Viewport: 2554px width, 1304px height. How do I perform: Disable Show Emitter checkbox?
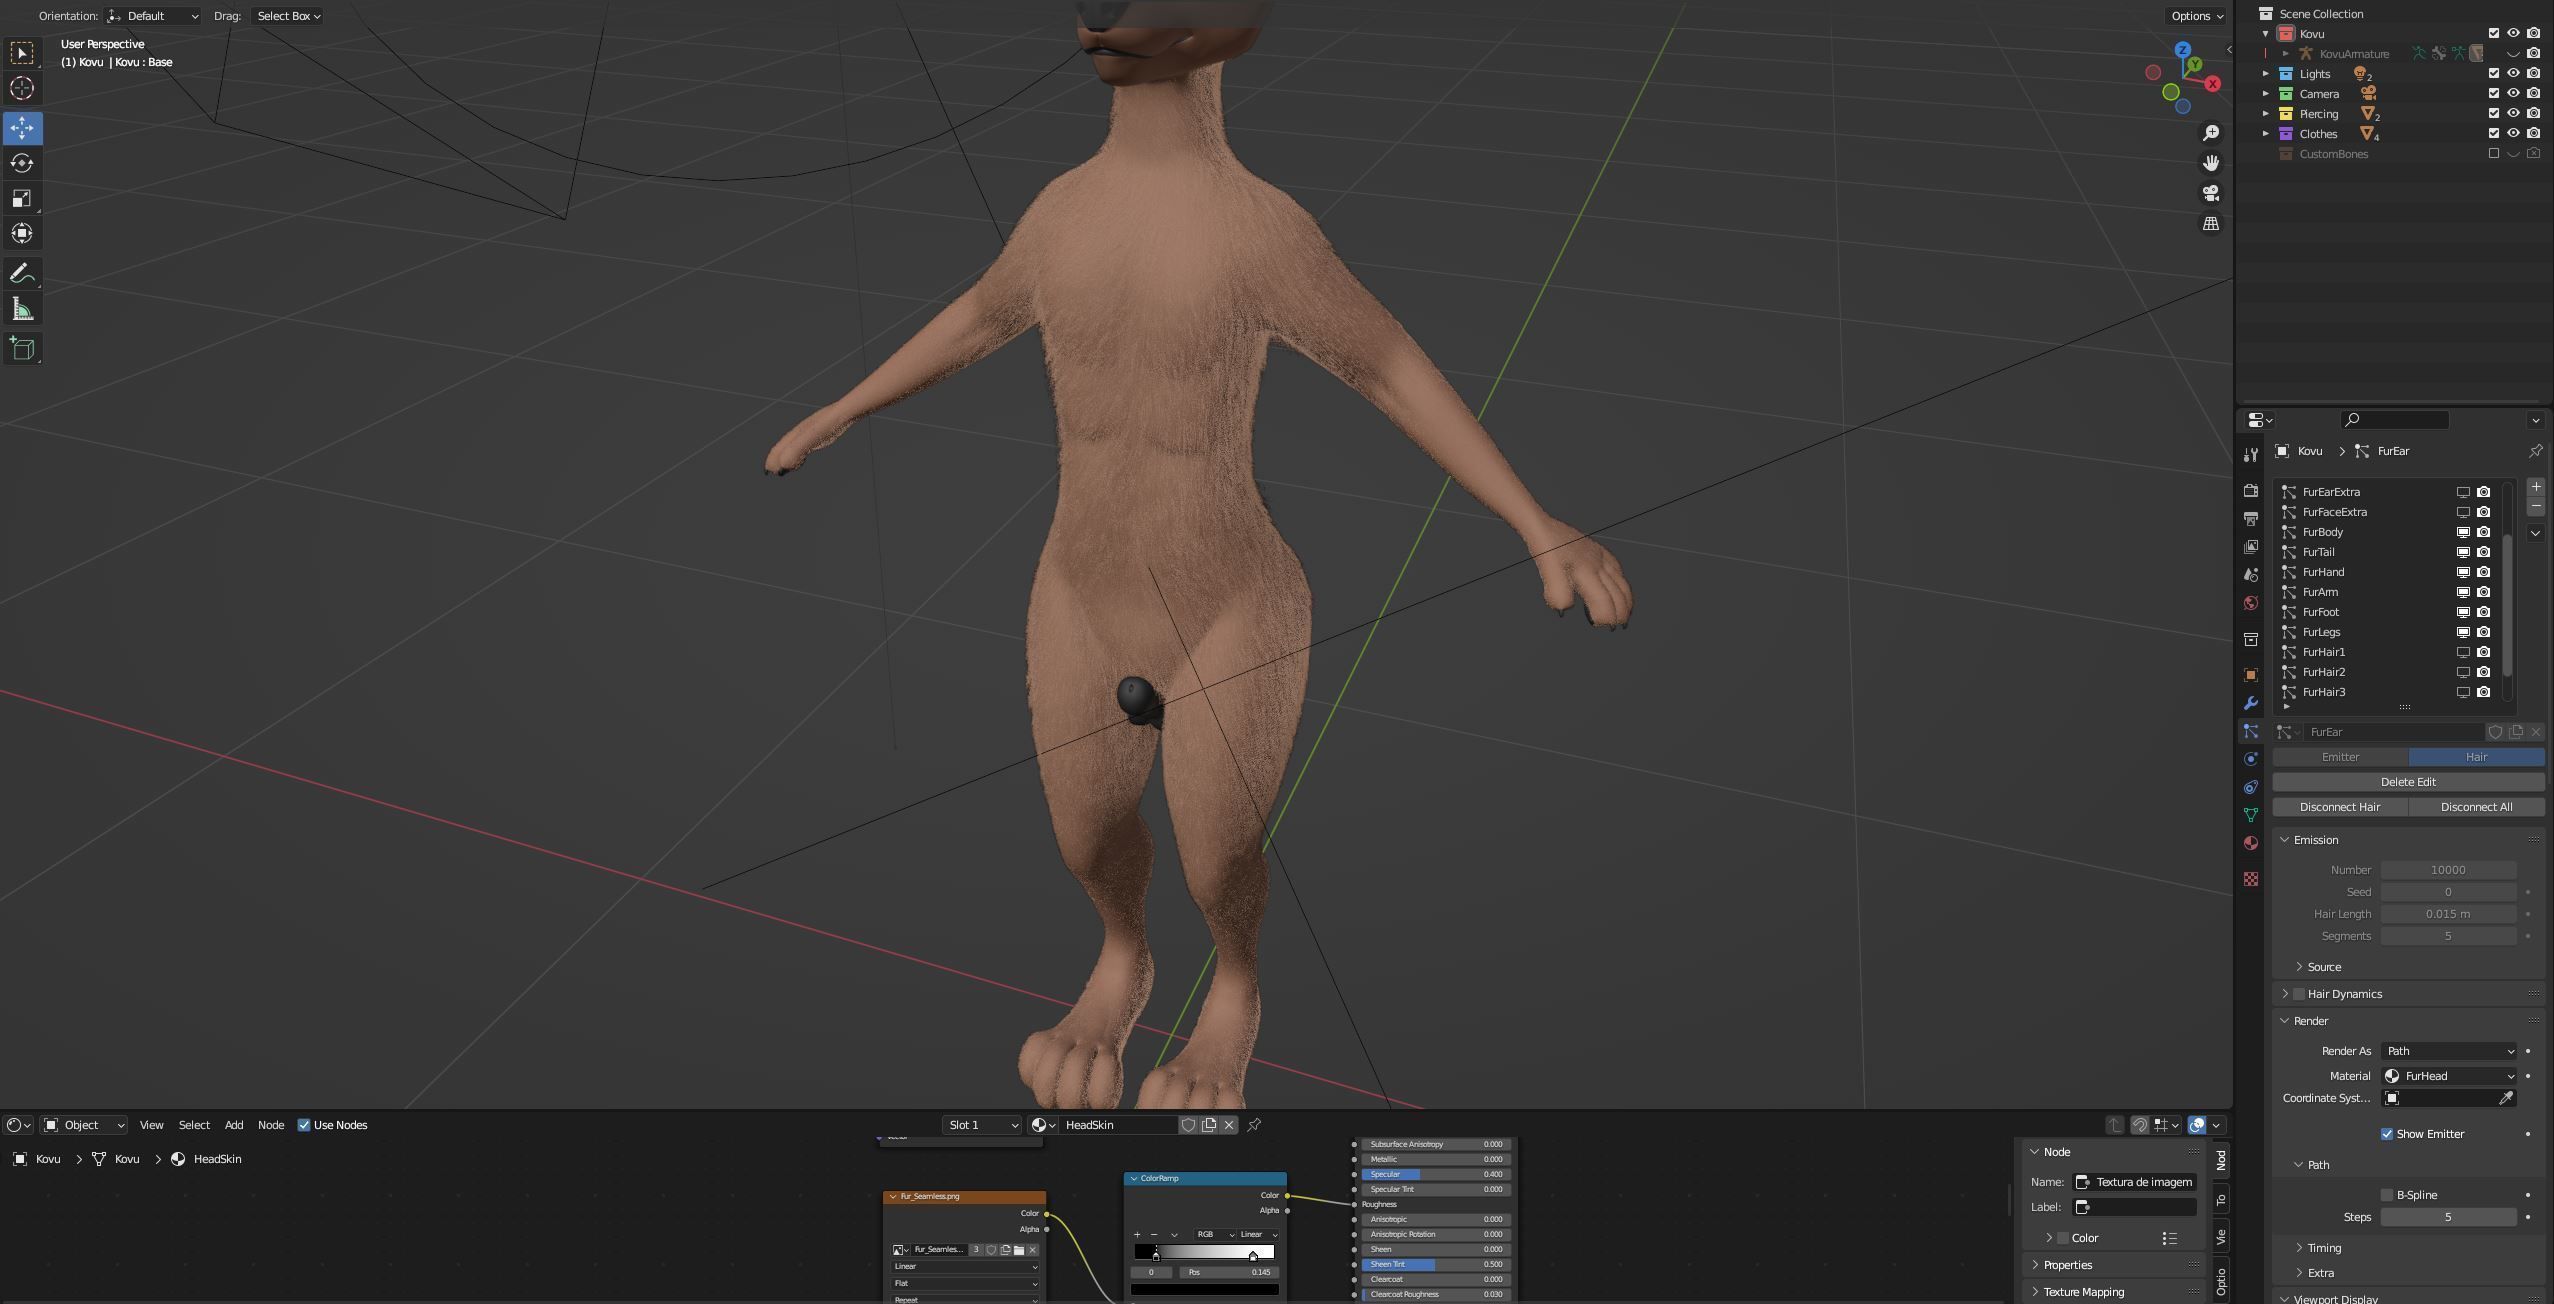click(x=2387, y=1134)
